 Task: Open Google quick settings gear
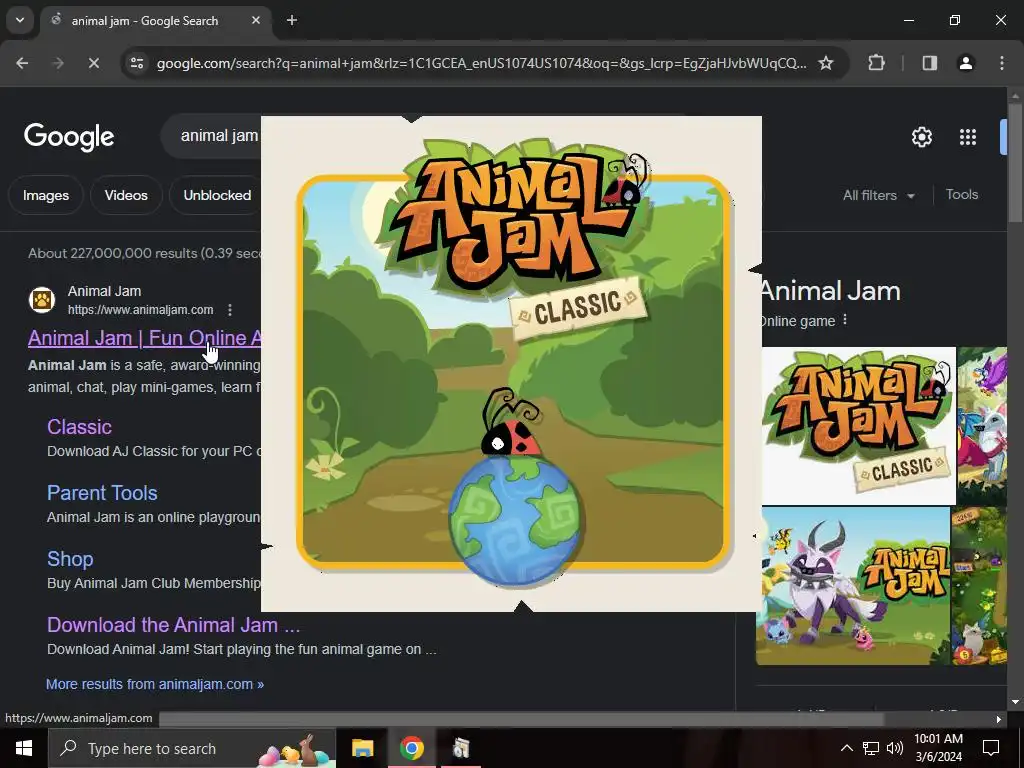tap(921, 137)
